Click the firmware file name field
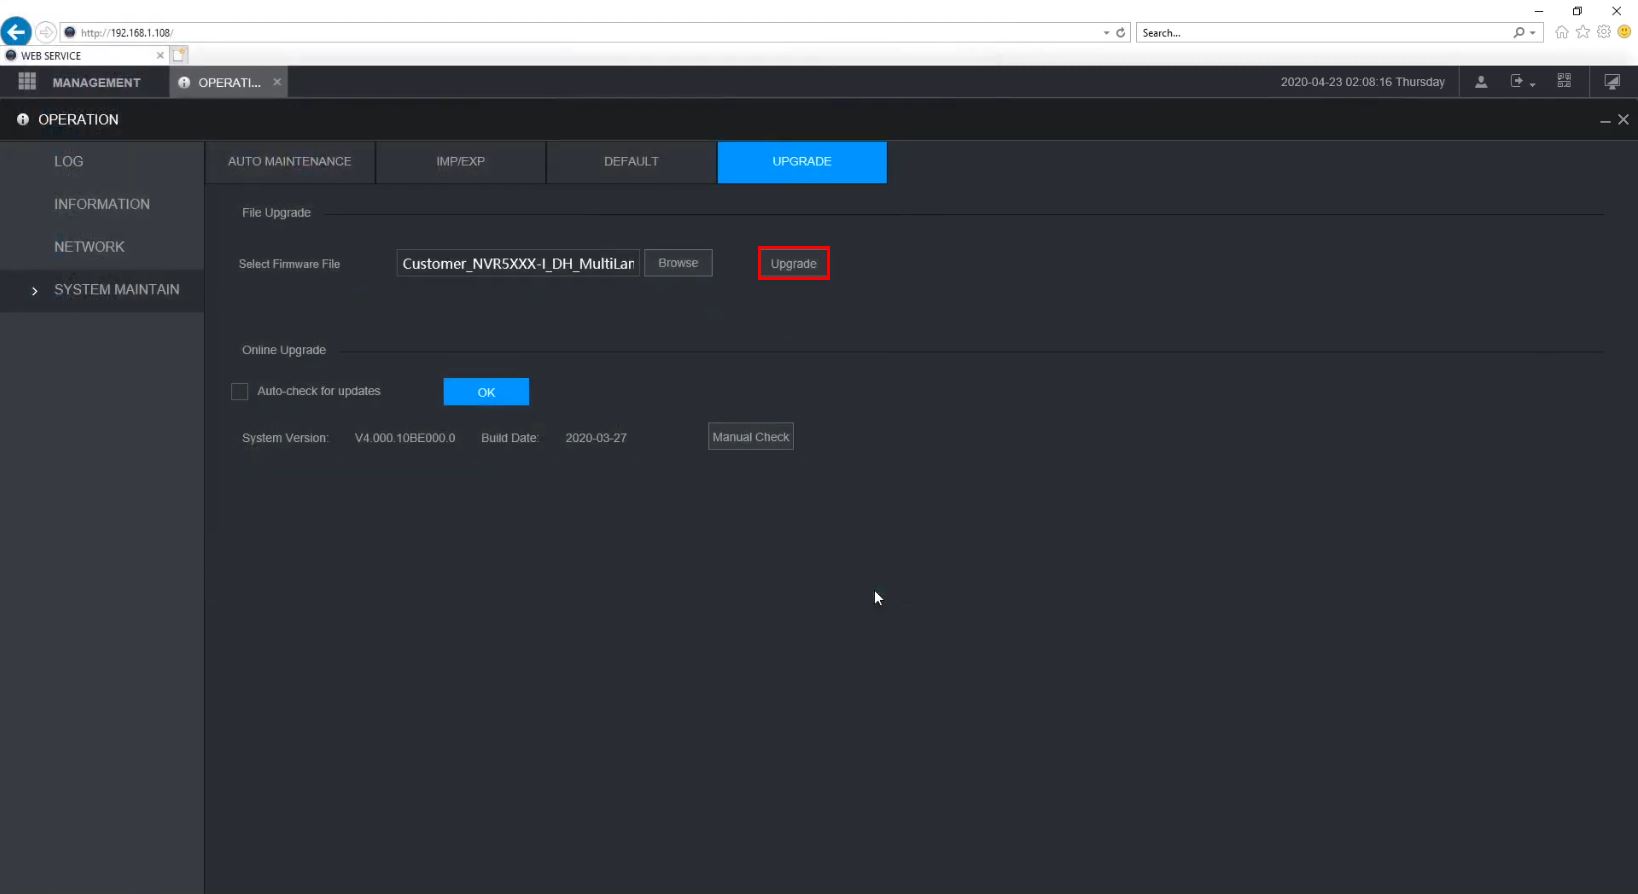The height and width of the screenshot is (894, 1638). pyautogui.click(x=518, y=263)
